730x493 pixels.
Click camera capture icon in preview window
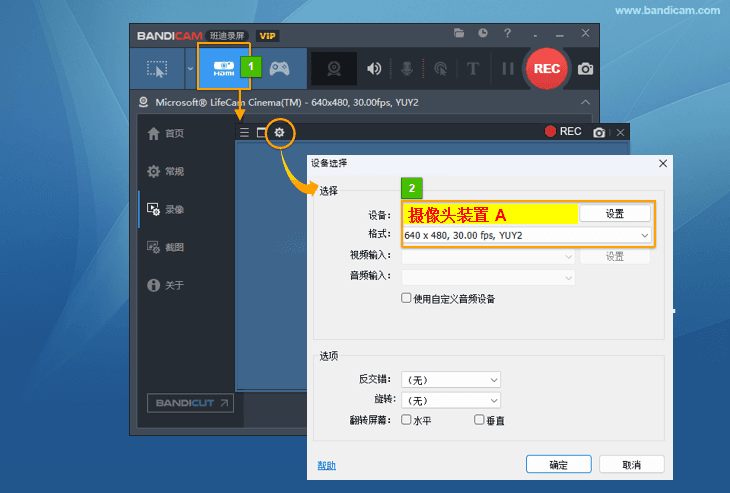pos(599,133)
